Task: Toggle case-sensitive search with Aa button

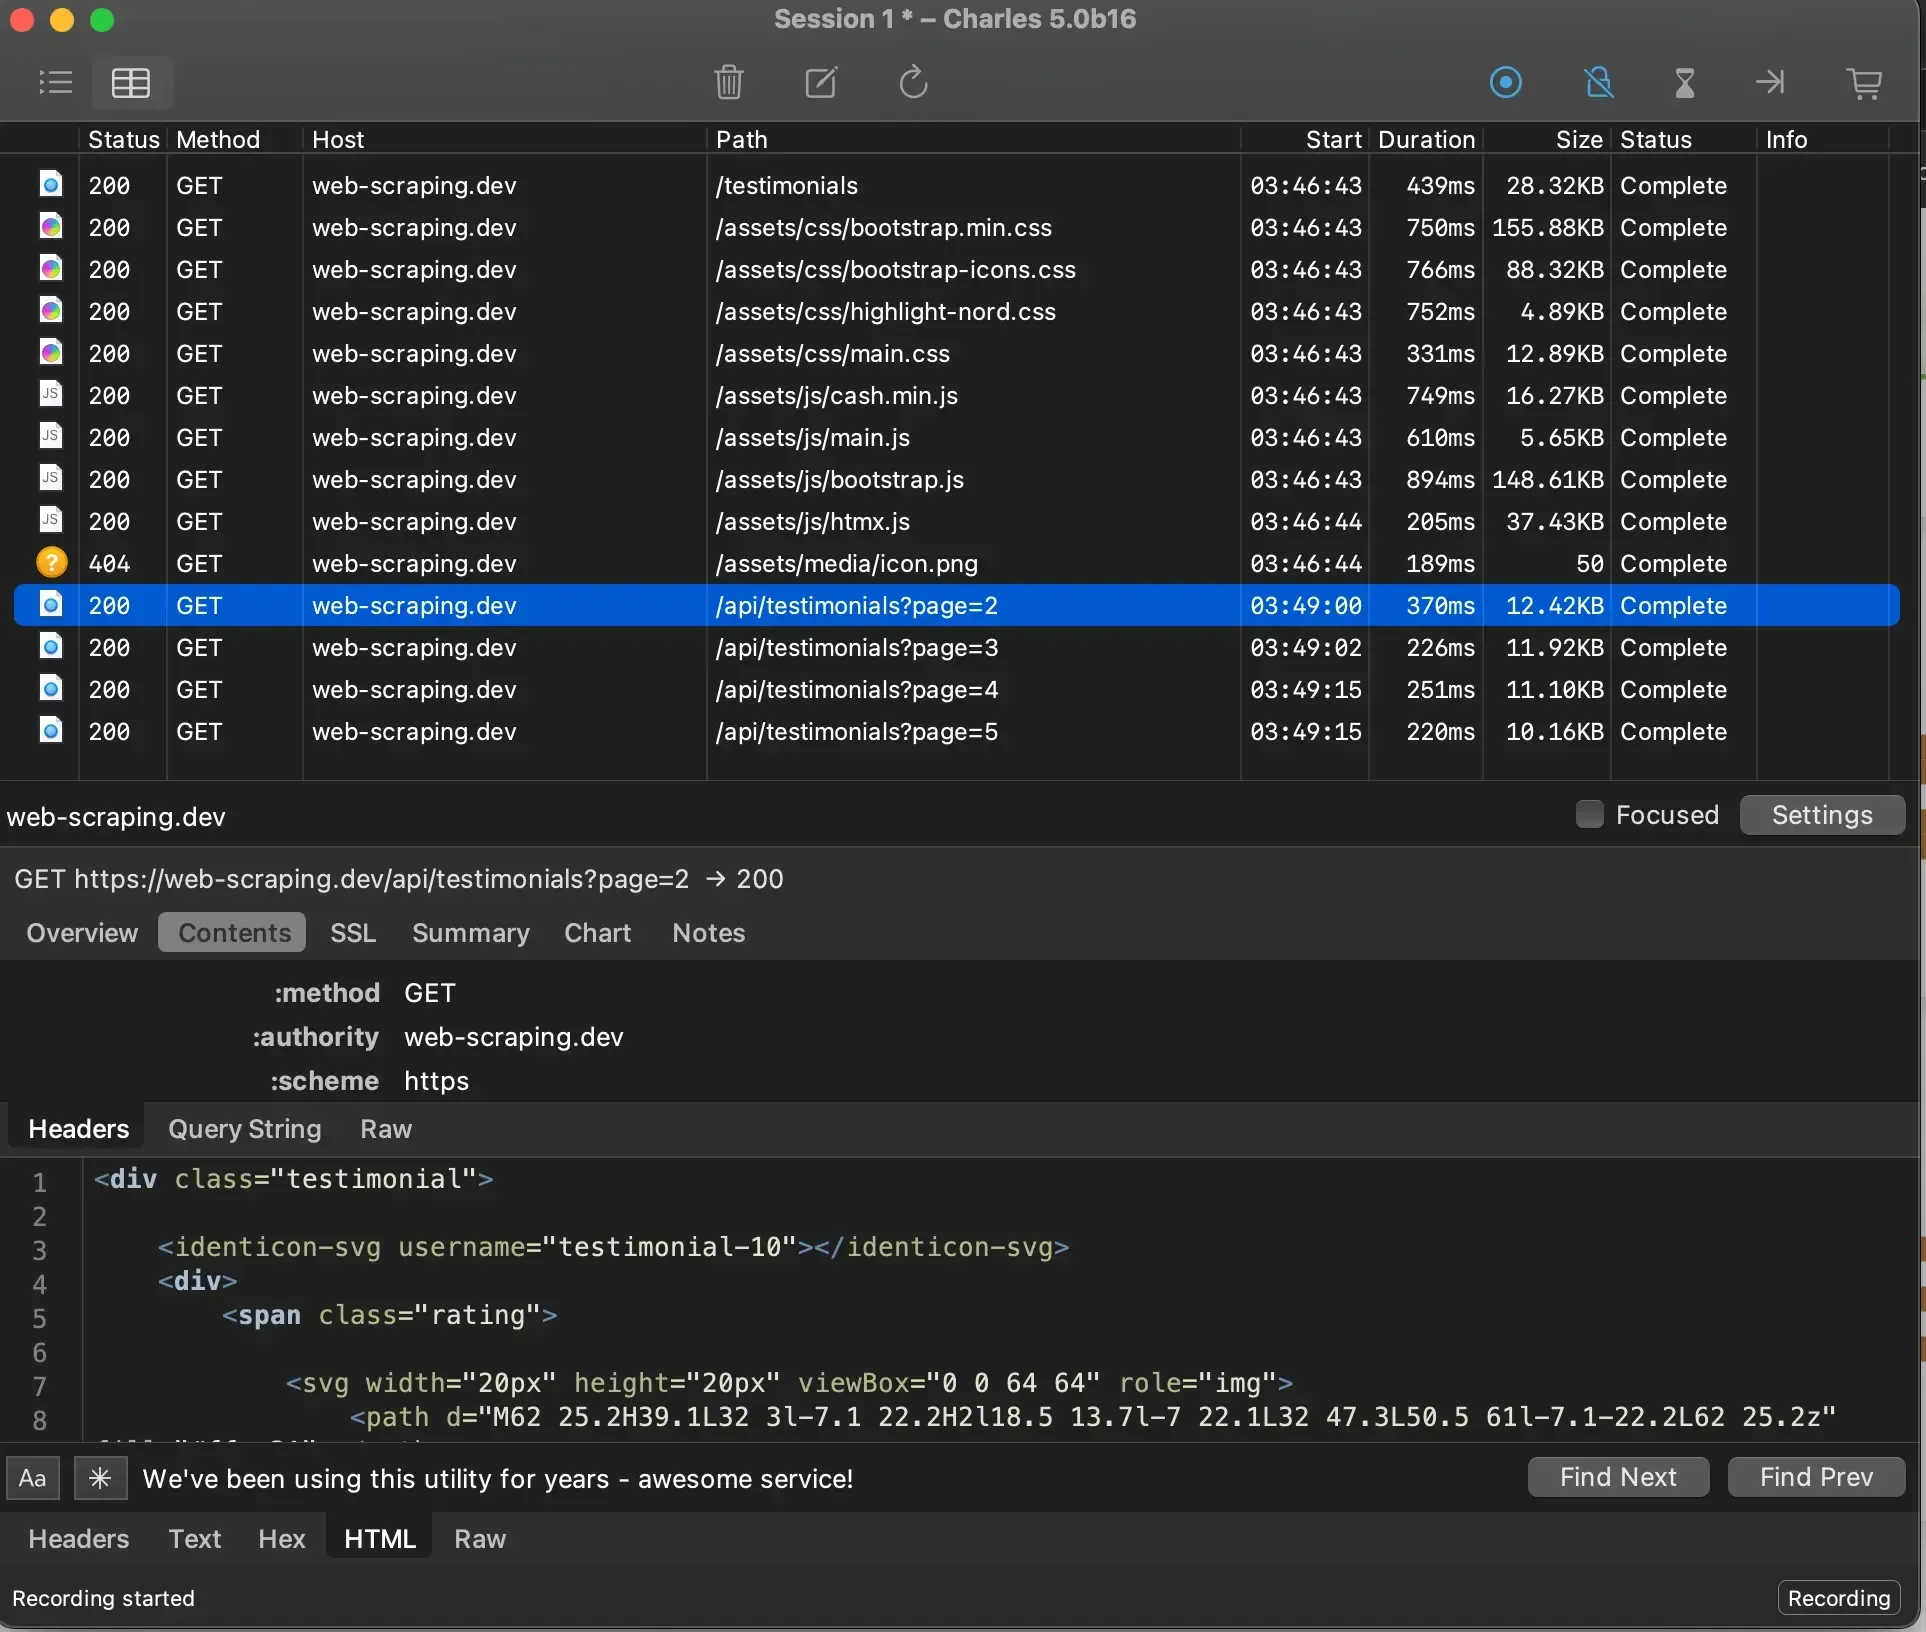Action: pyautogui.click(x=33, y=1478)
